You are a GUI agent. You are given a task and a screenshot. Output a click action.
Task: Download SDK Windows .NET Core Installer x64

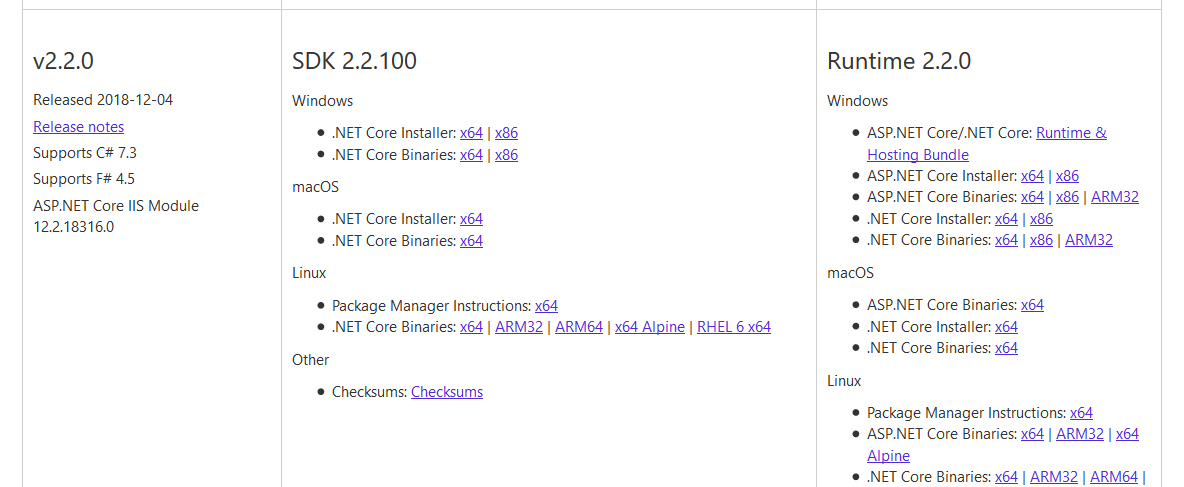(x=471, y=133)
